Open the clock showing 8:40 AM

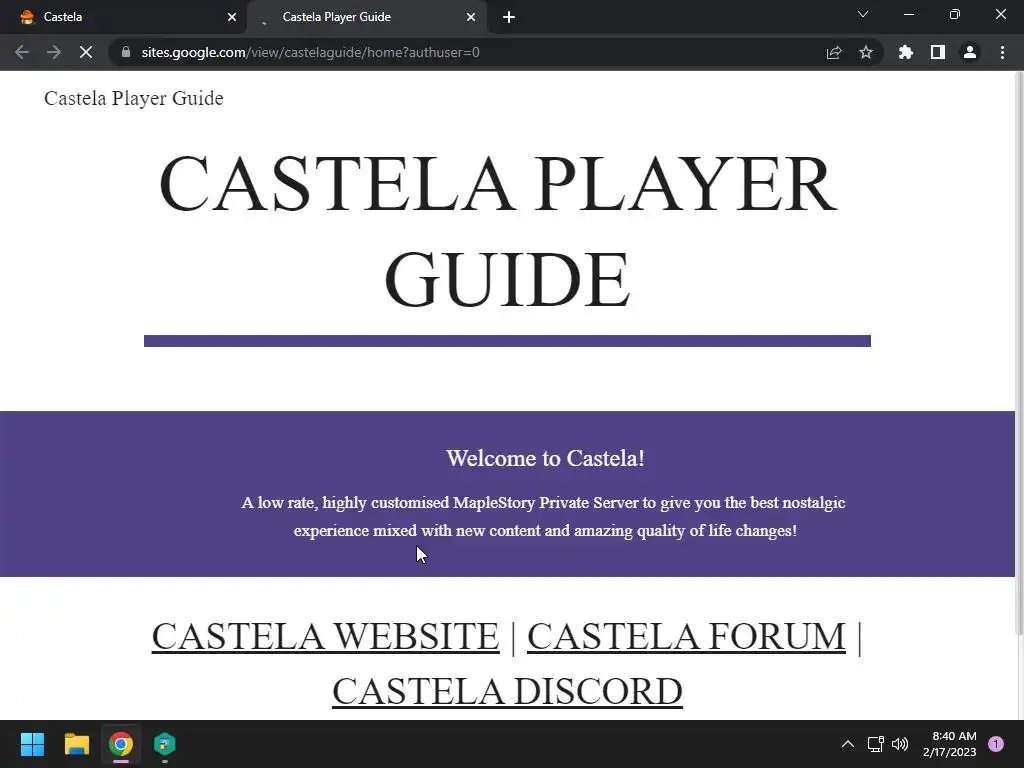(950, 744)
